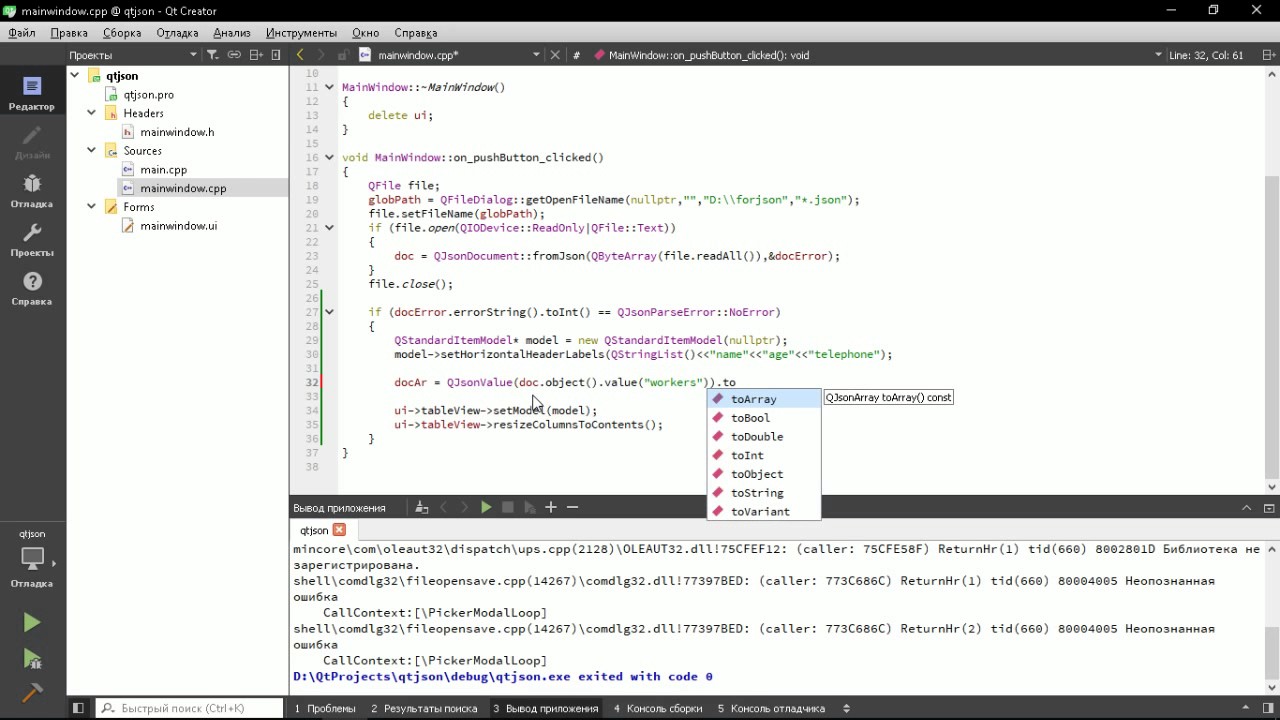Open the Справка menu
This screenshot has width=1280, height=720.
416,33
